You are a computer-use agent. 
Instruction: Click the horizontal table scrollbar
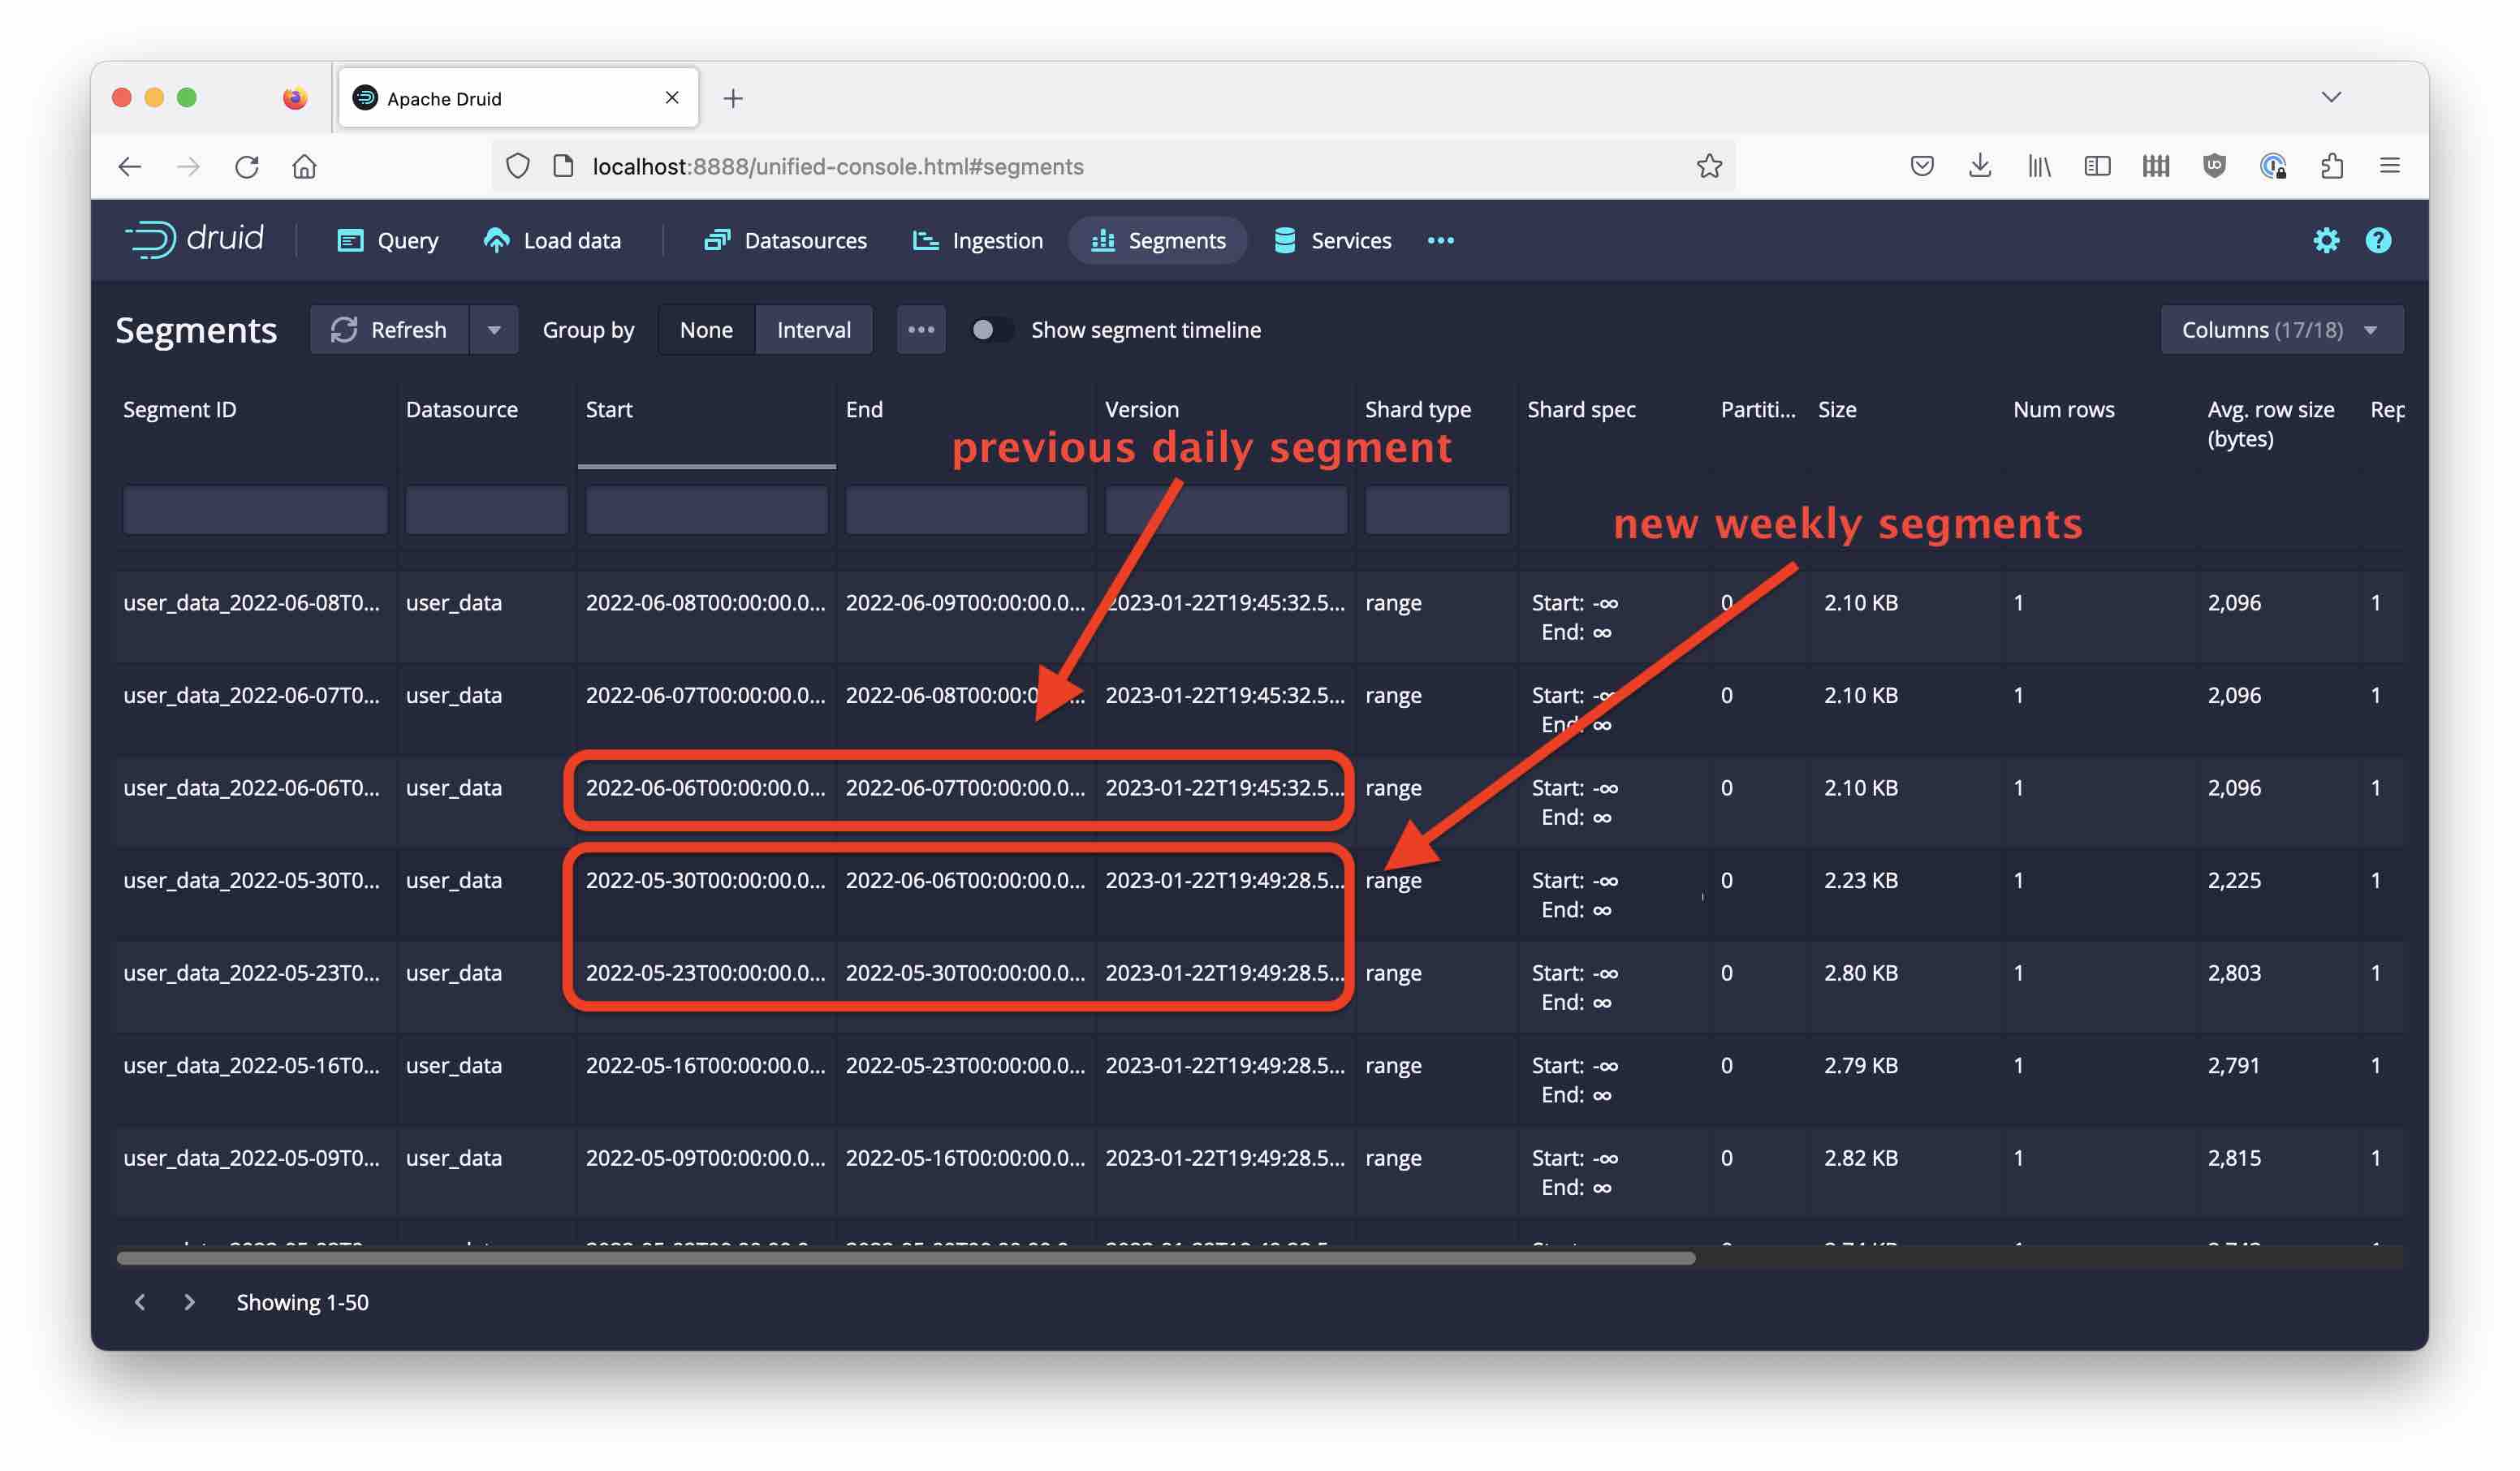point(905,1258)
